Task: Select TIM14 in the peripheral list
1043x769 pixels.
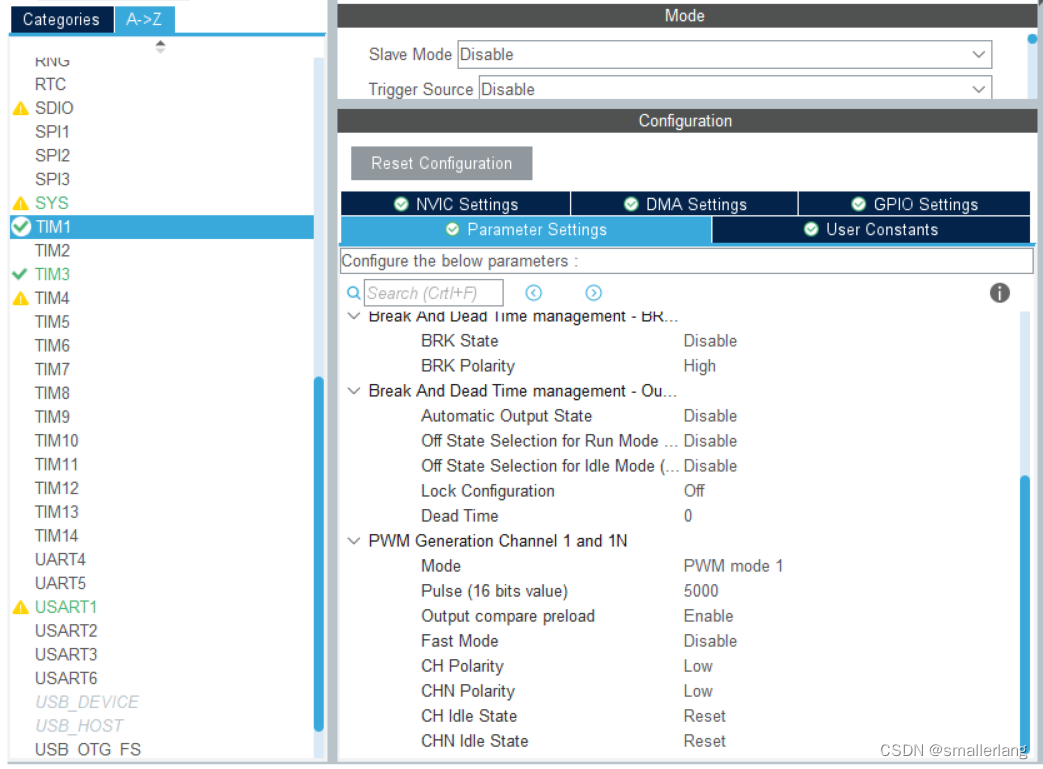Action: click(x=57, y=536)
